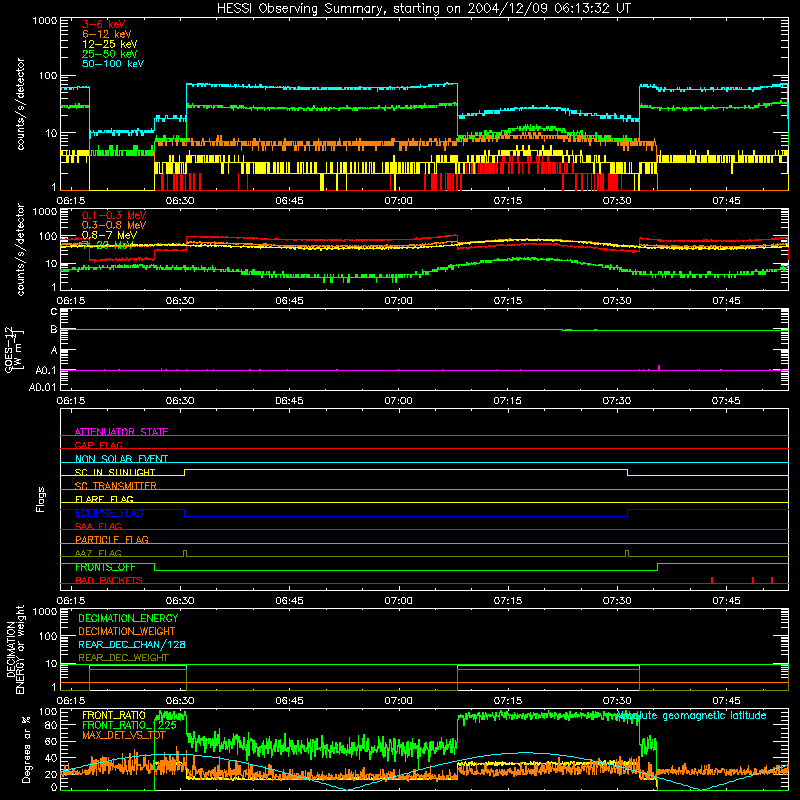Click the GOES-12 axis title
This screenshot has width=800, height=800.
[13, 350]
